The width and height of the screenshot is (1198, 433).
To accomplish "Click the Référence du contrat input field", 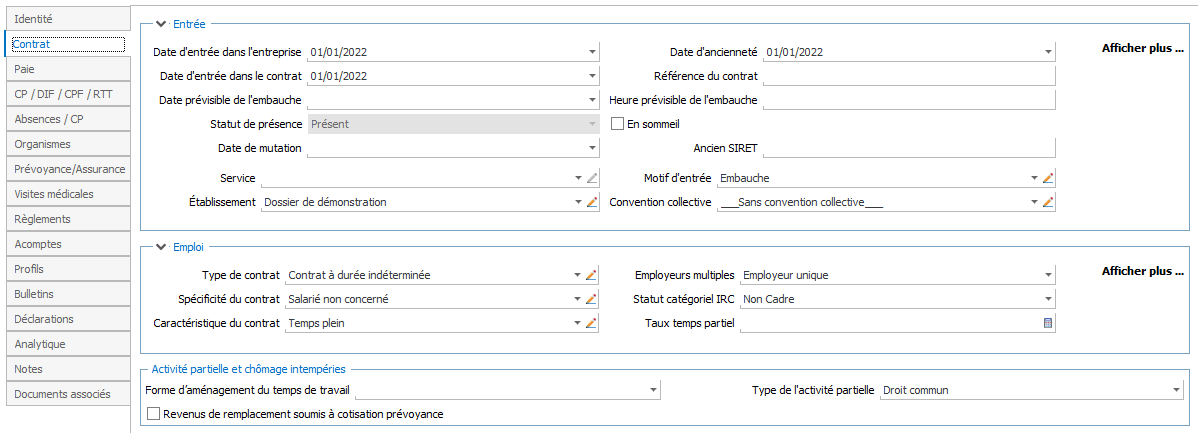I will pos(908,76).
